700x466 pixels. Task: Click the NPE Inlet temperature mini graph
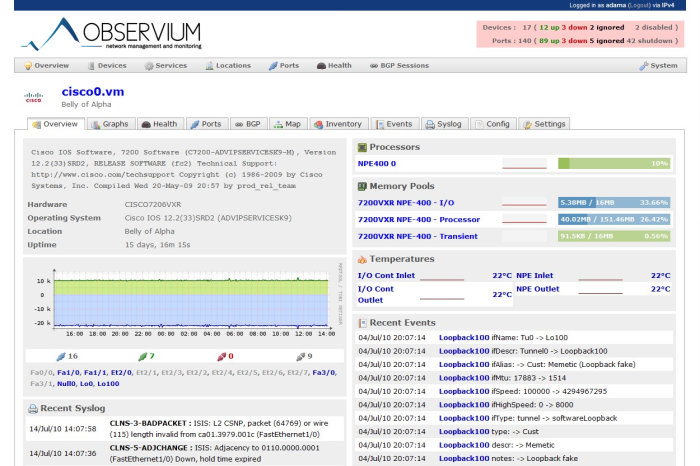tap(600, 276)
